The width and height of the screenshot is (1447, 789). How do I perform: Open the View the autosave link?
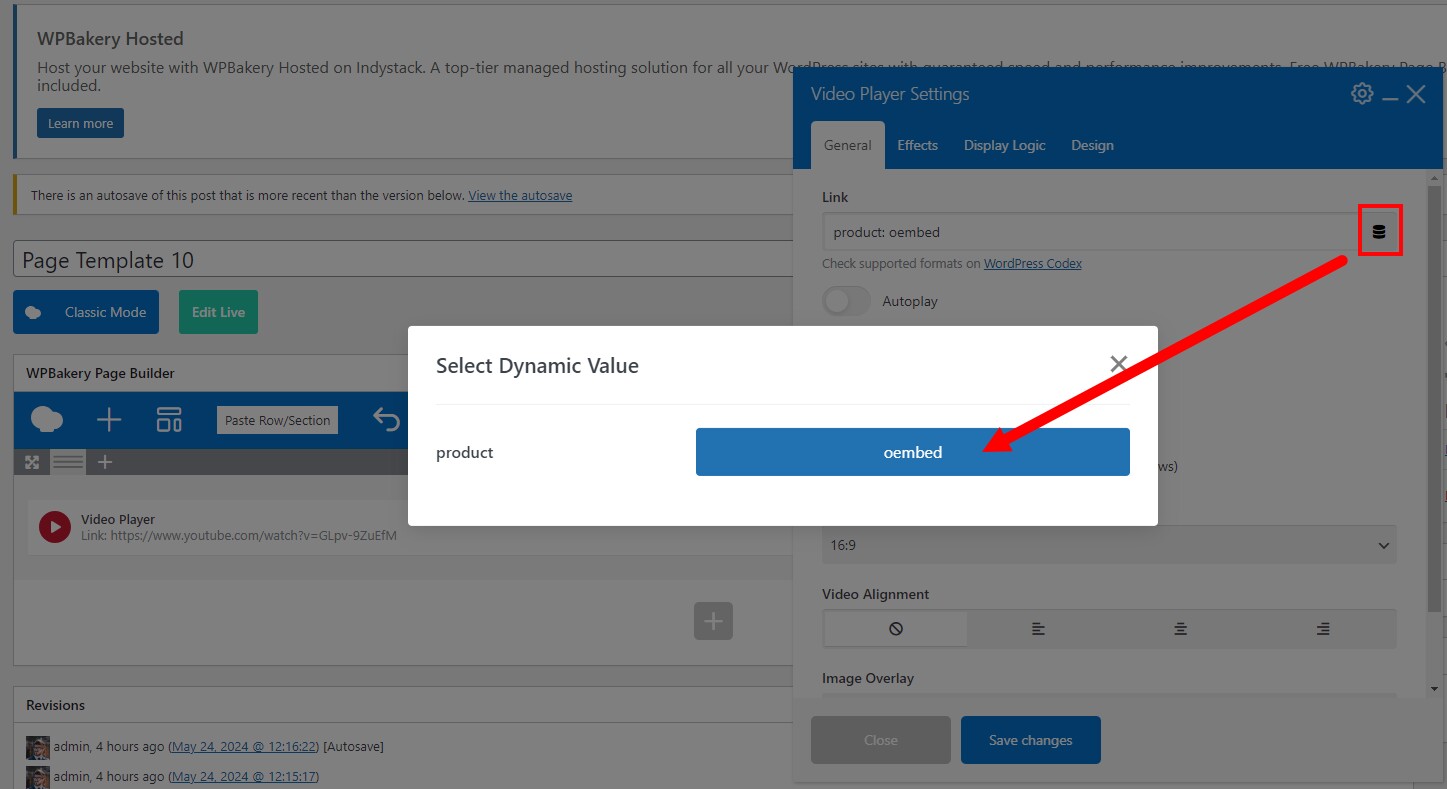520,196
